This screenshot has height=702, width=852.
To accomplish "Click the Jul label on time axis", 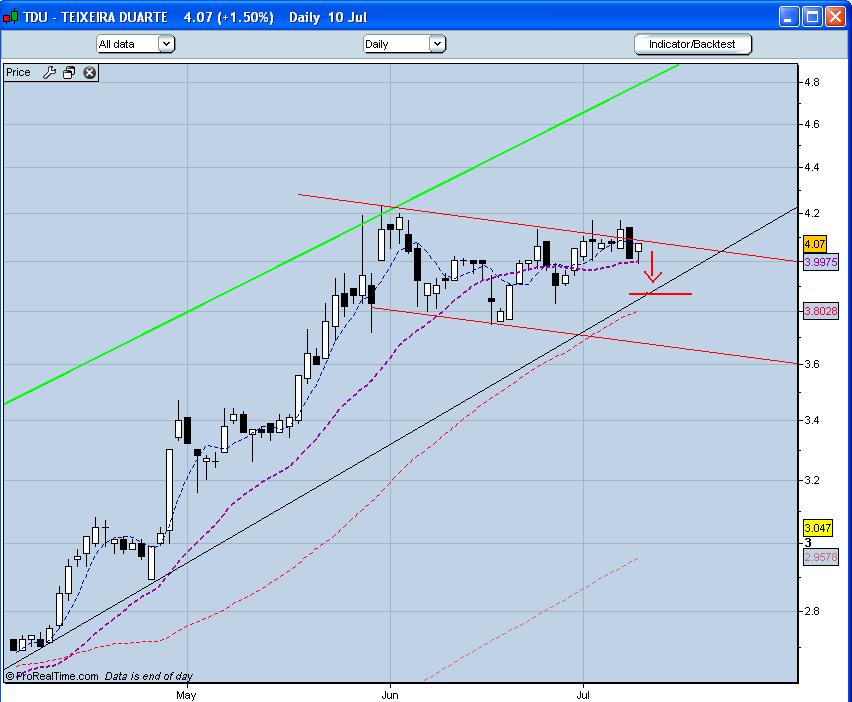I will click(583, 695).
